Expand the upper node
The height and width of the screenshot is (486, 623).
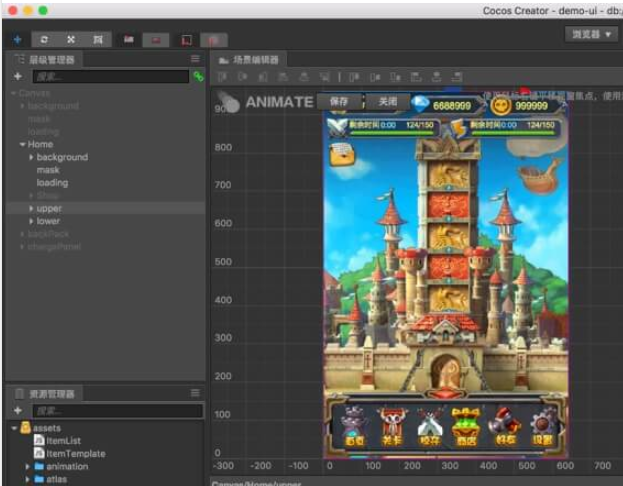(x=31, y=208)
